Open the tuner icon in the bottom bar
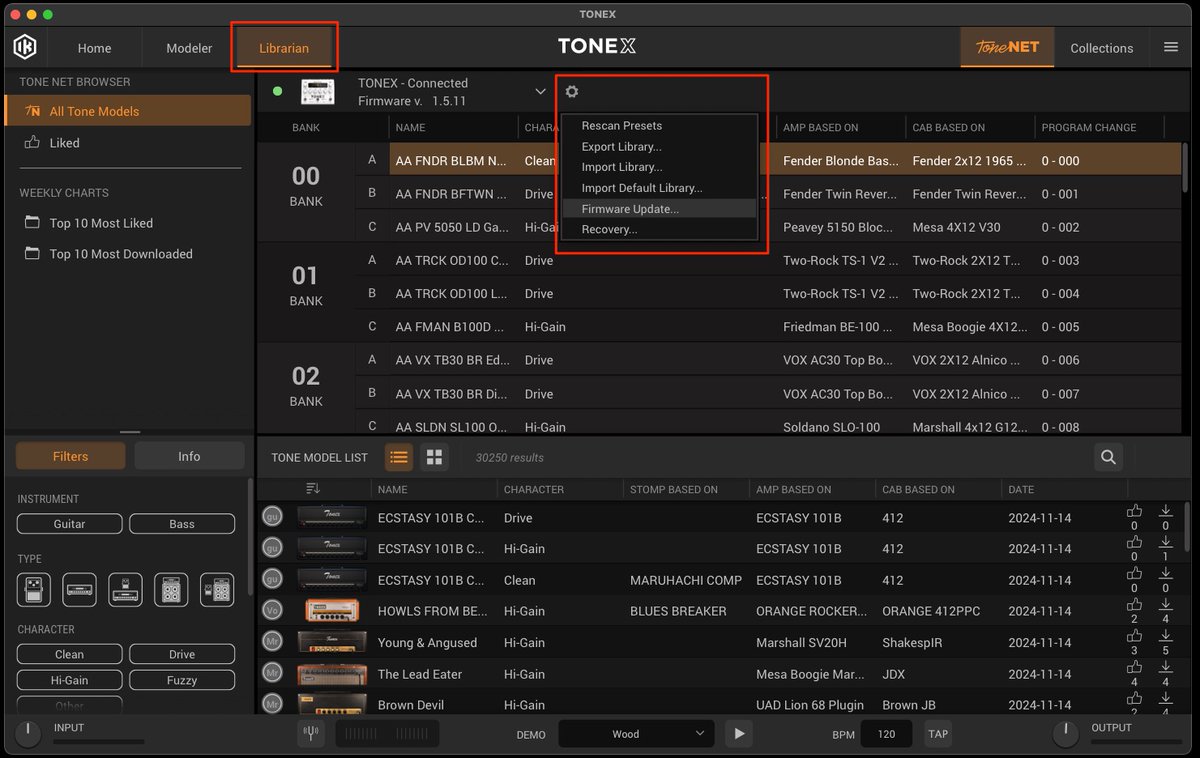1200x758 pixels. tap(310, 733)
